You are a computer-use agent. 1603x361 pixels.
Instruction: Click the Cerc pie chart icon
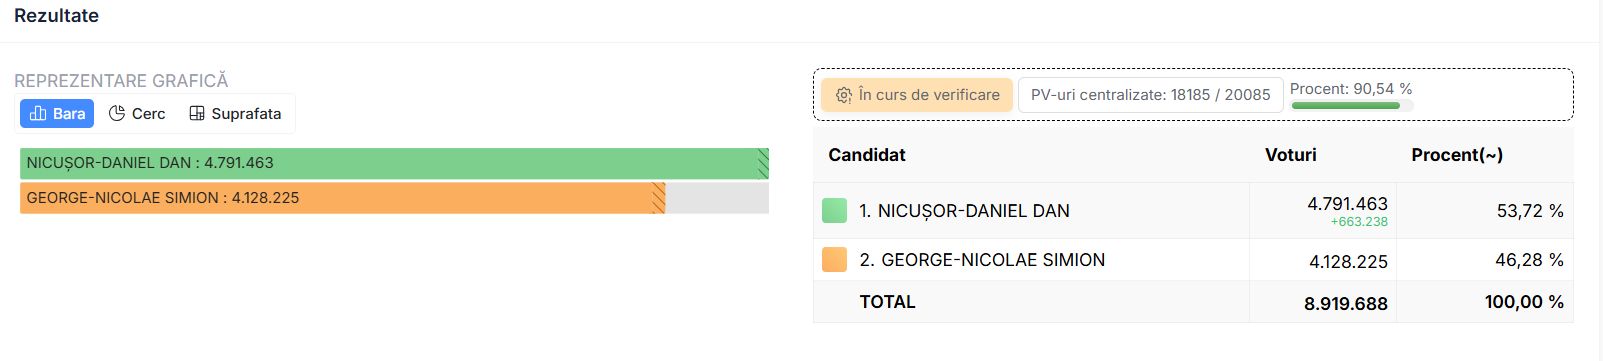pos(117,114)
